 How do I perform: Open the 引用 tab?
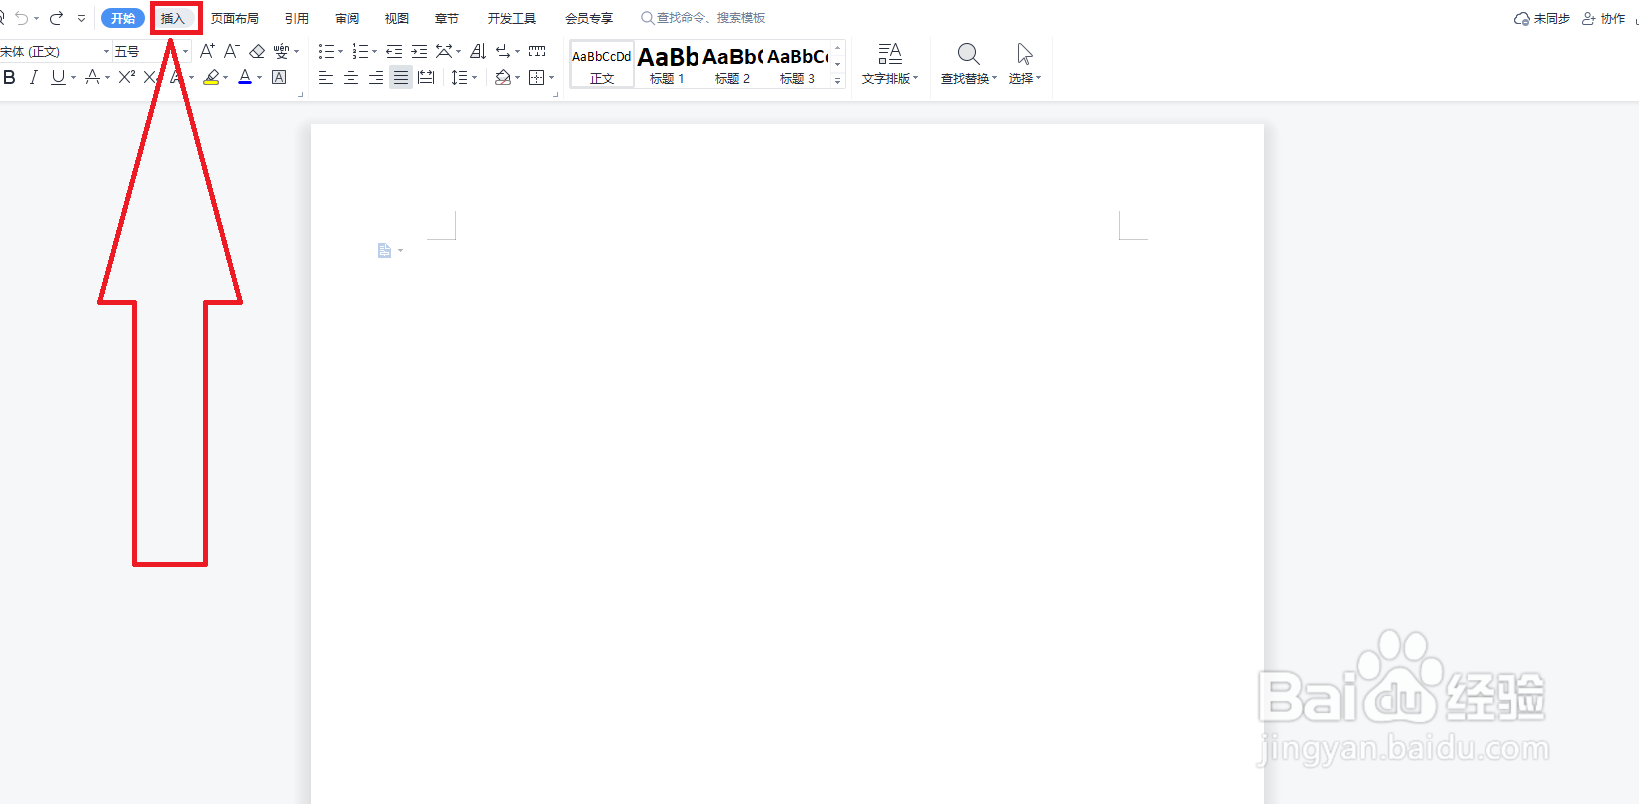(297, 18)
